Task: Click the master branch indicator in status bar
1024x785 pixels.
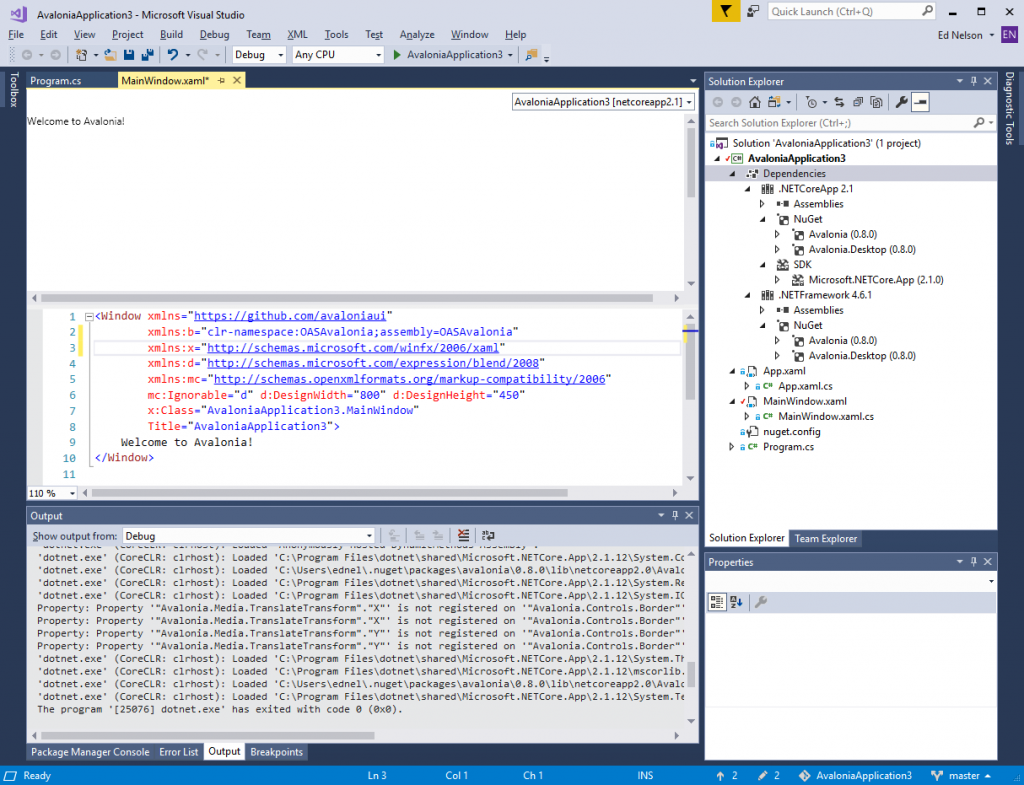Action: (x=963, y=775)
